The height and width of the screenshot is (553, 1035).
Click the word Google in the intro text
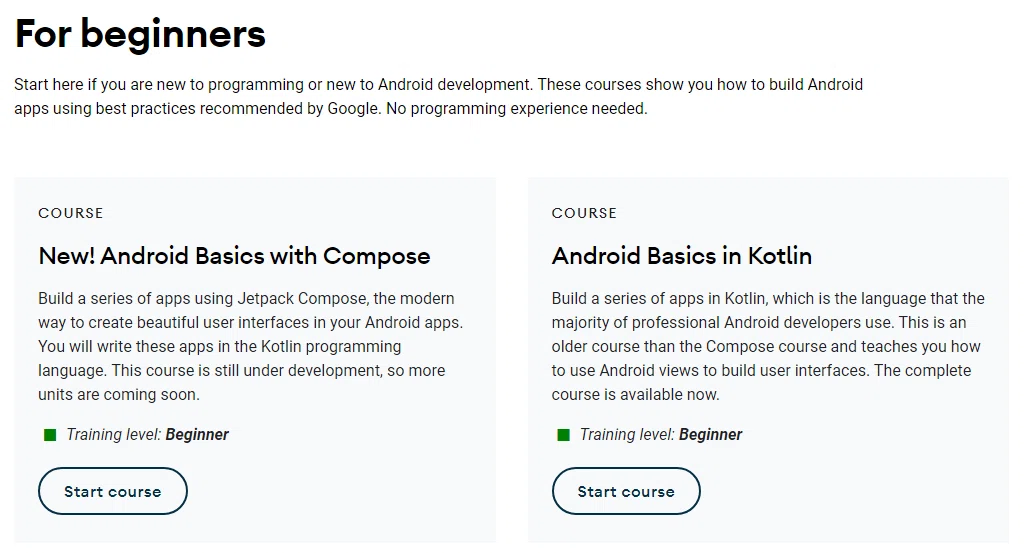pyautogui.click(x=353, y=108)
